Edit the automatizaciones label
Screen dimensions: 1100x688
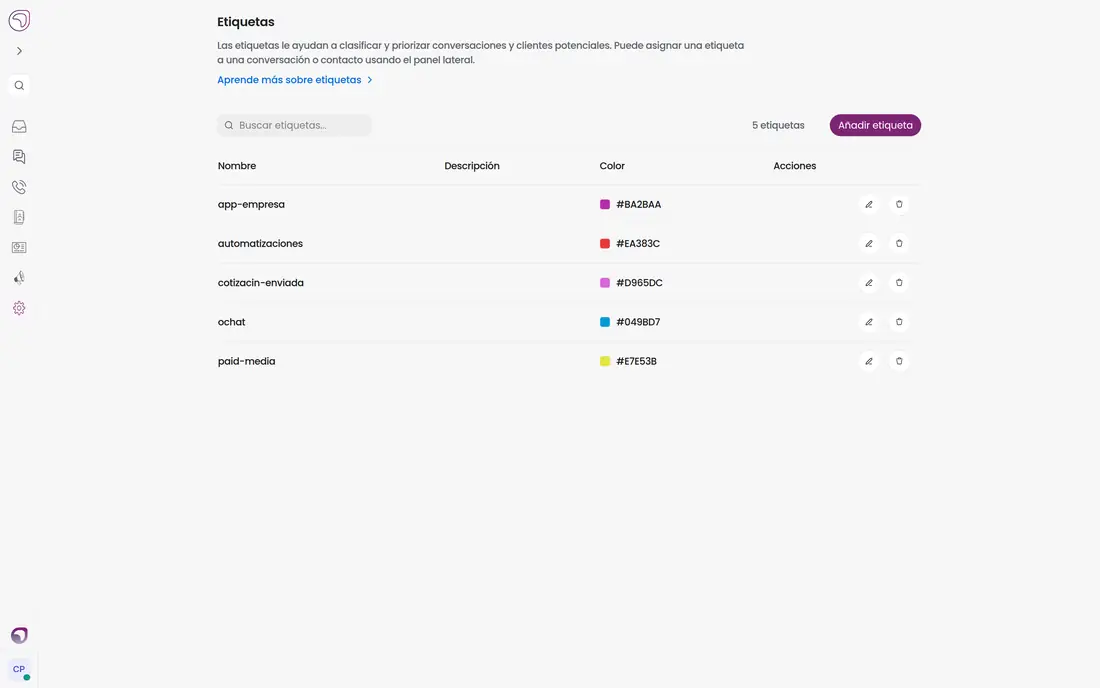click(x=868, y=244)
